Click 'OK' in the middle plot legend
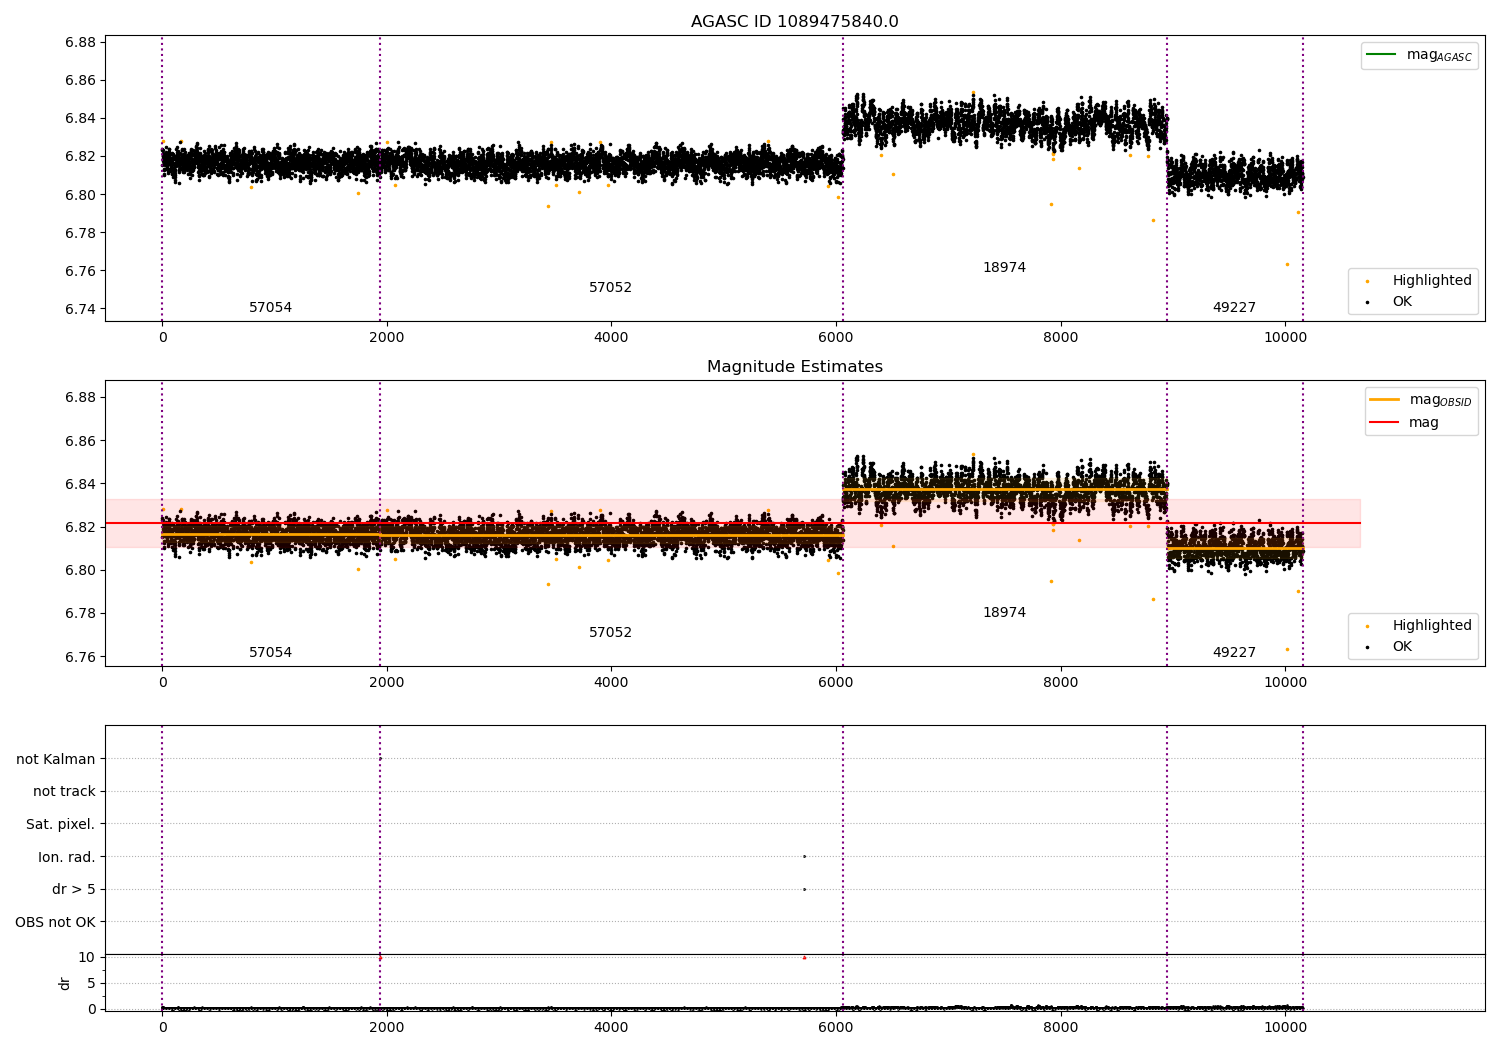 pyautogui.click(x=1402, y=646)
